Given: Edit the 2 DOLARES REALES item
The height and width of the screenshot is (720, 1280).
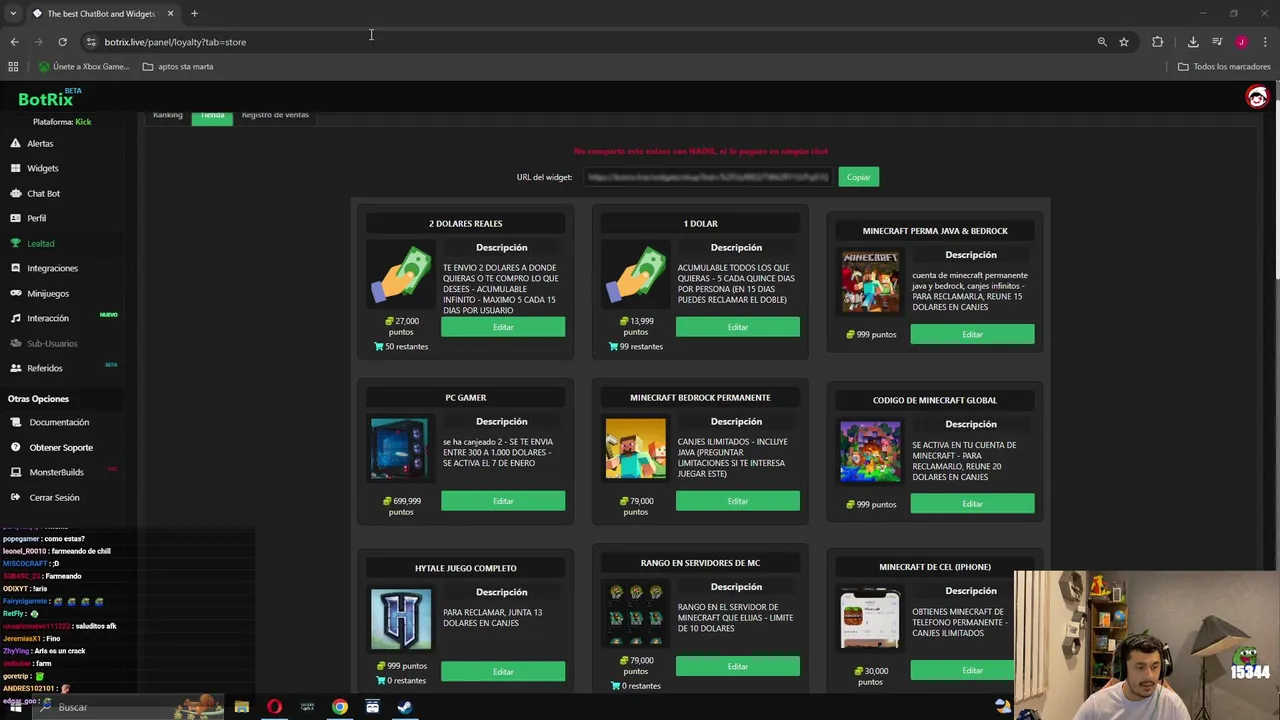Looking at the screenshot, I should point(503,327).
